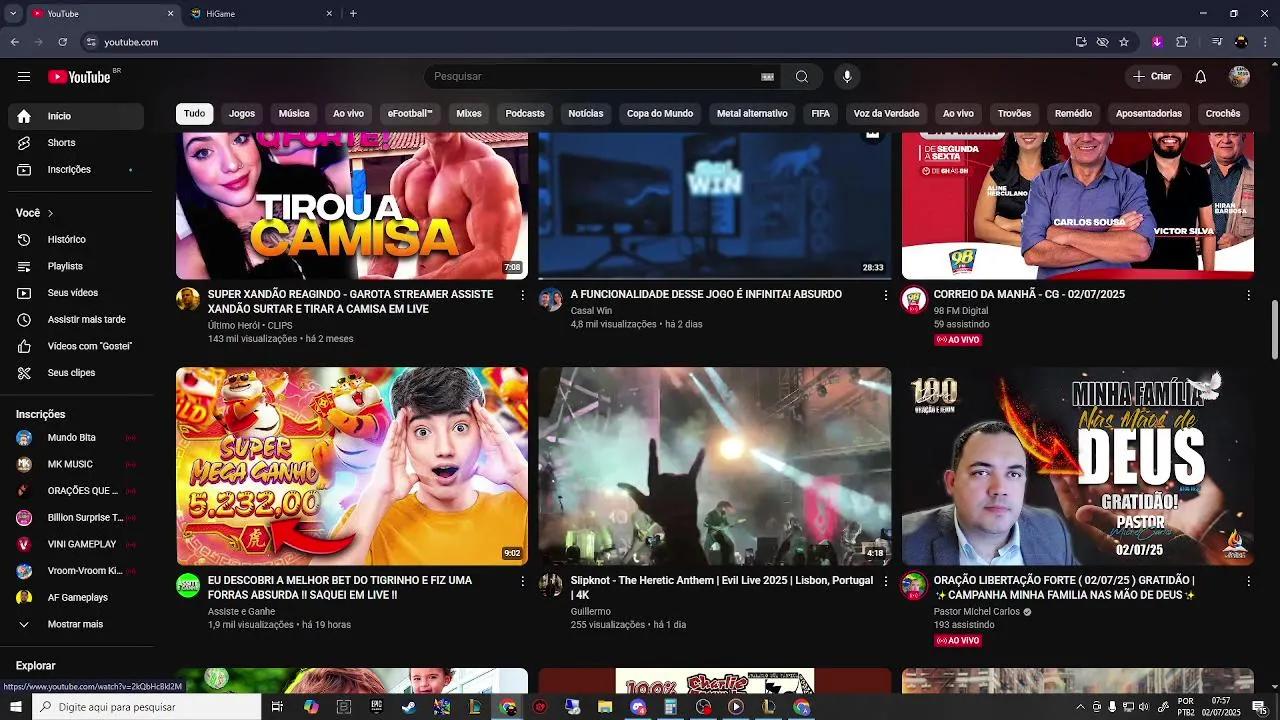This screenshot has height=720, width=1280.
Task: Open MK MUSIC channel subscription
Action: (x=76, y=464)
